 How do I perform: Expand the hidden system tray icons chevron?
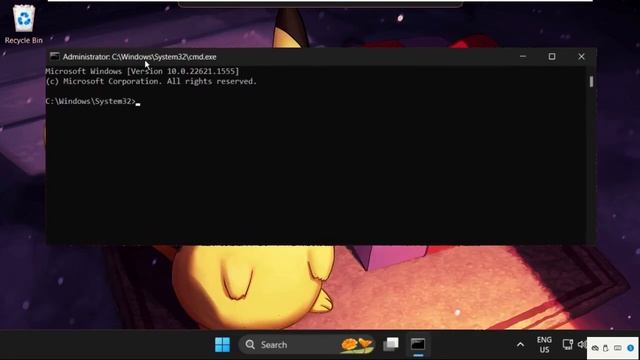(x=520, y=345)
